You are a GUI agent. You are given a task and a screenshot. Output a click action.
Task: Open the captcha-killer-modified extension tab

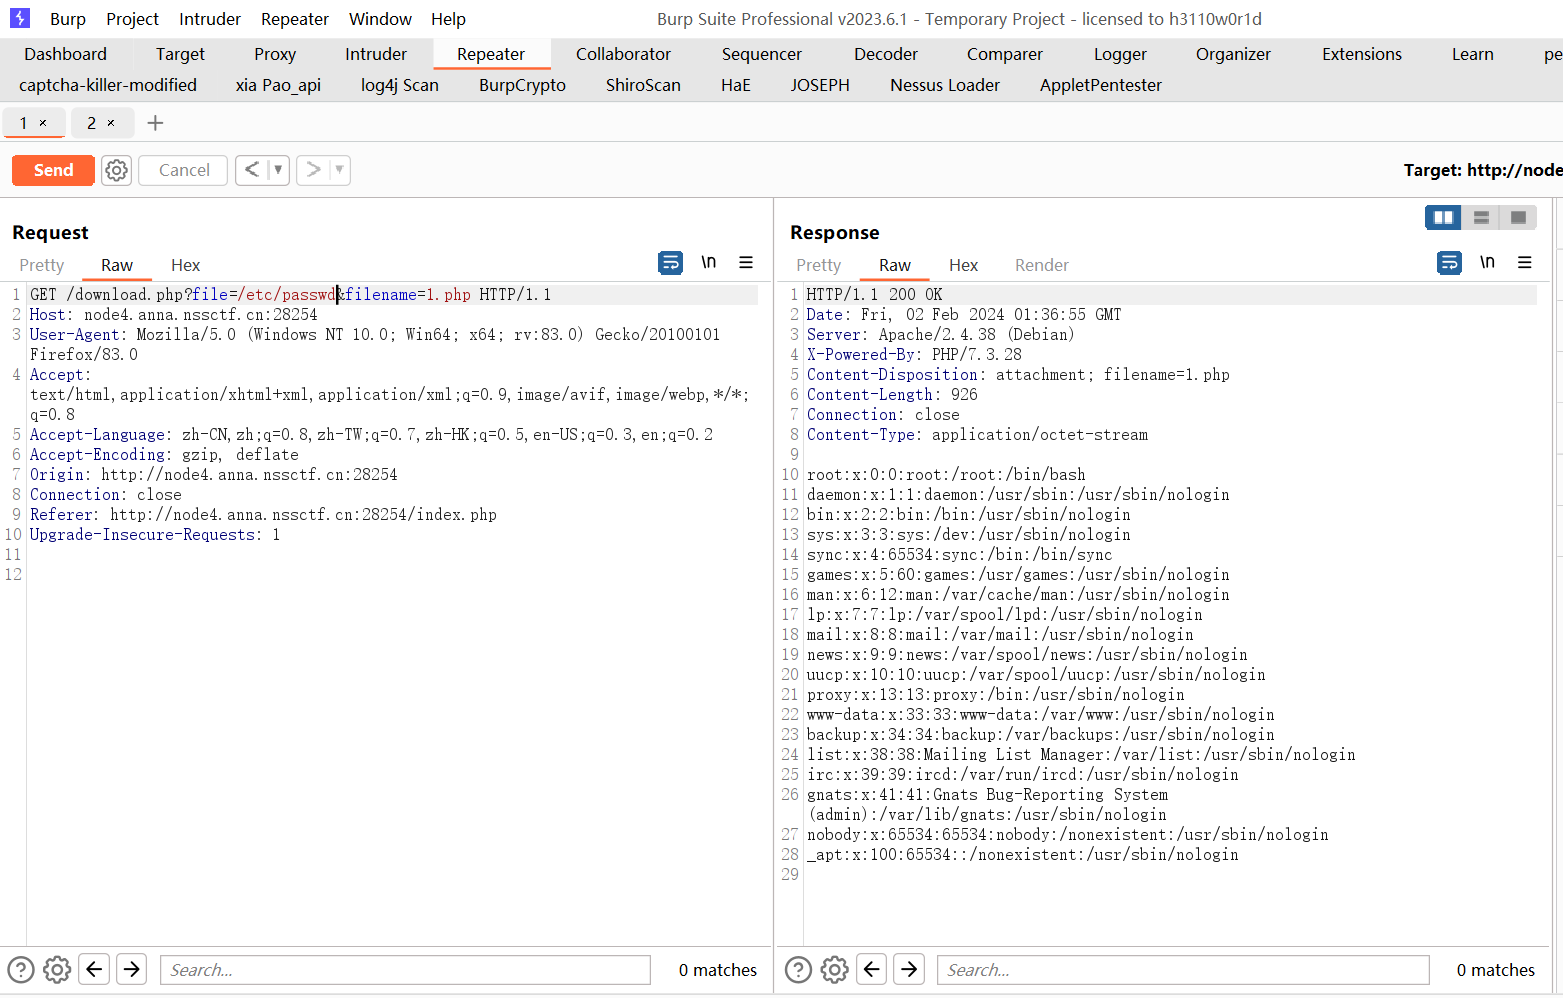(108, 85)
